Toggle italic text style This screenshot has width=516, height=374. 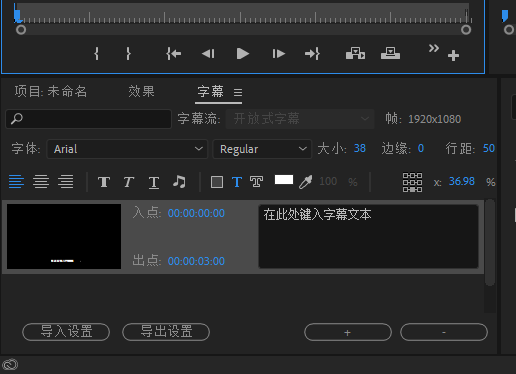click(129, 182)
